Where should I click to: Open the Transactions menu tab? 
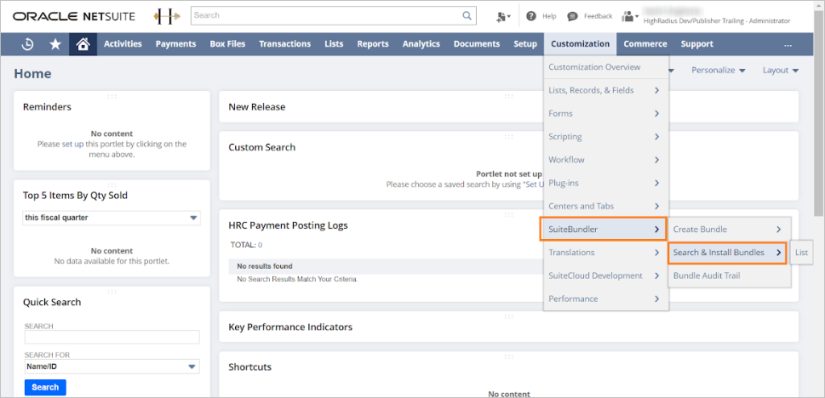coord(285,44)
